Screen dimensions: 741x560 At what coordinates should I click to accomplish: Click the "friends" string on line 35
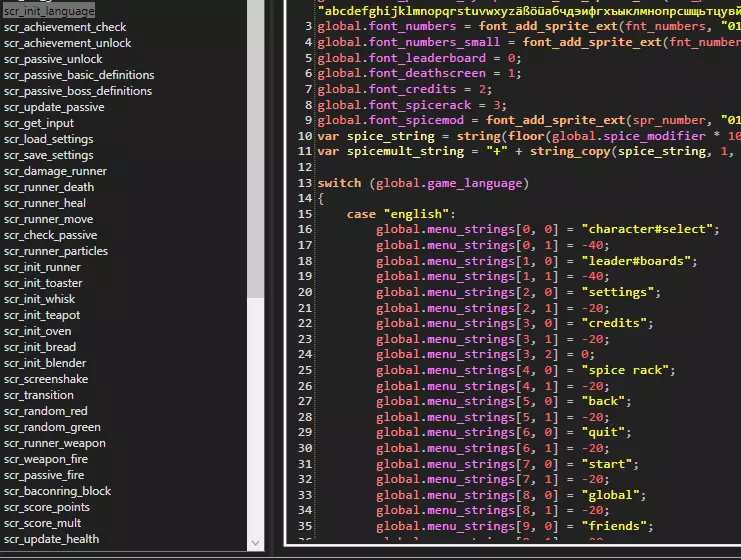pos(613,526)
